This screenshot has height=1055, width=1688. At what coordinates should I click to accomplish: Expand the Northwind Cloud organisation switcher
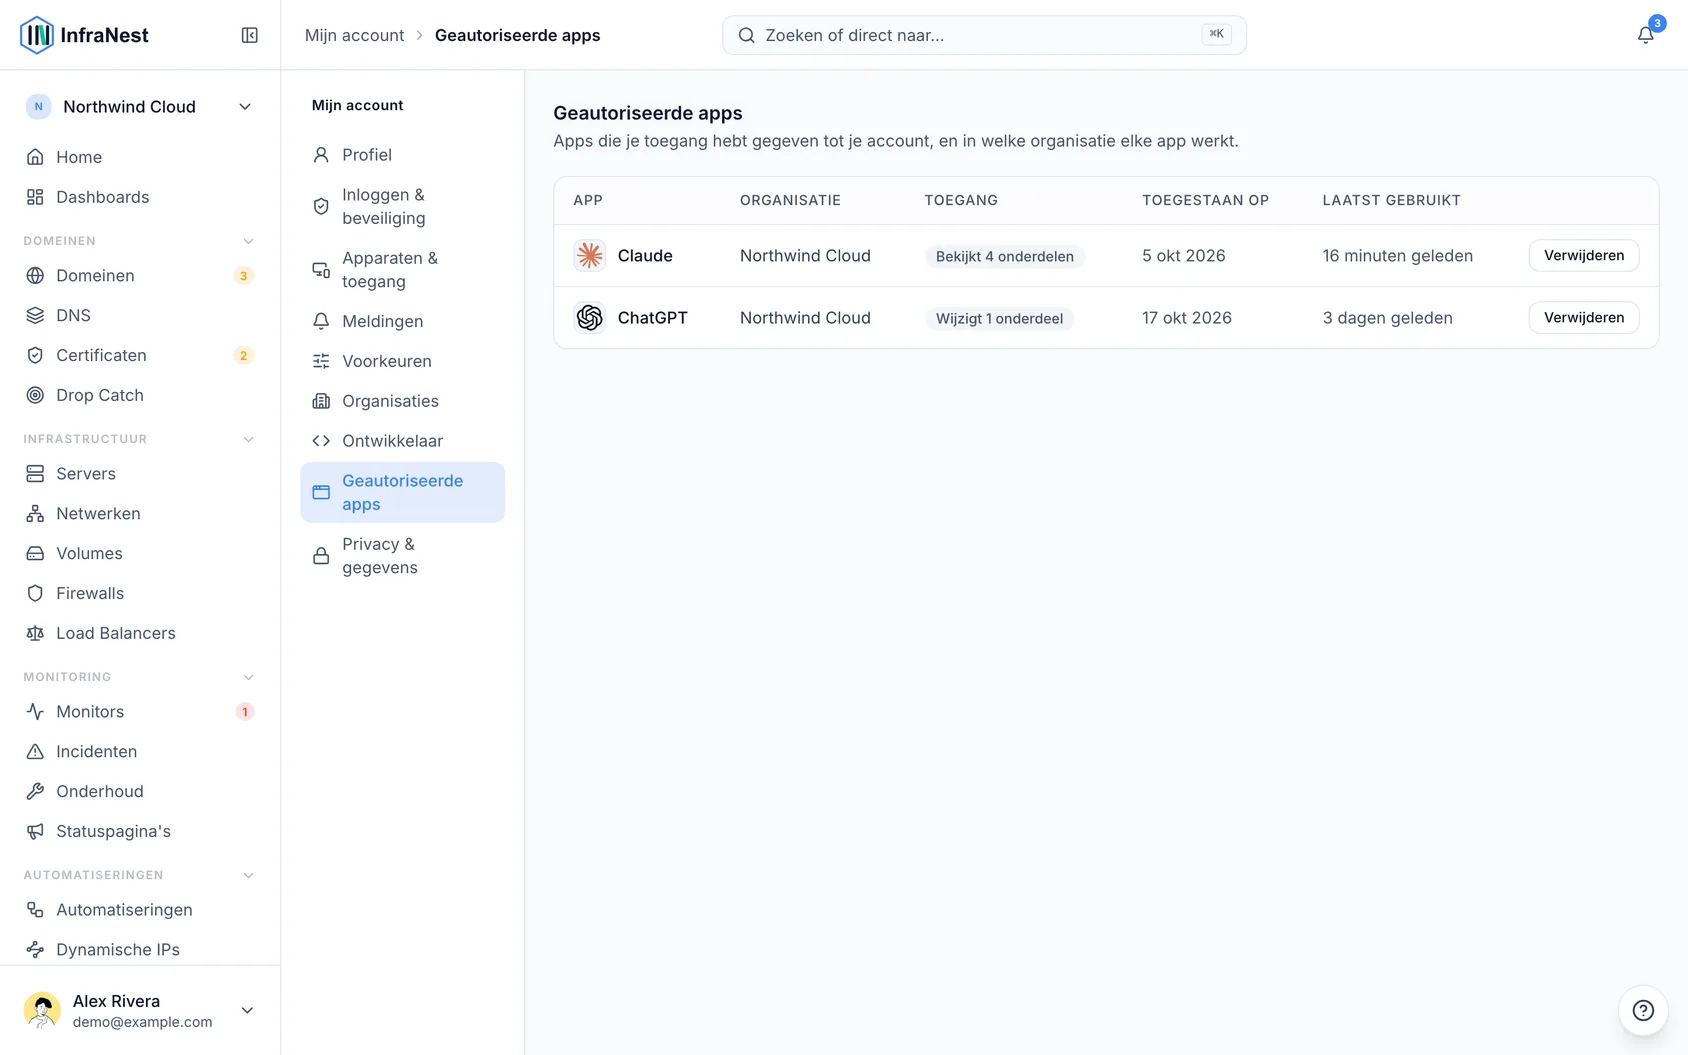140,107
